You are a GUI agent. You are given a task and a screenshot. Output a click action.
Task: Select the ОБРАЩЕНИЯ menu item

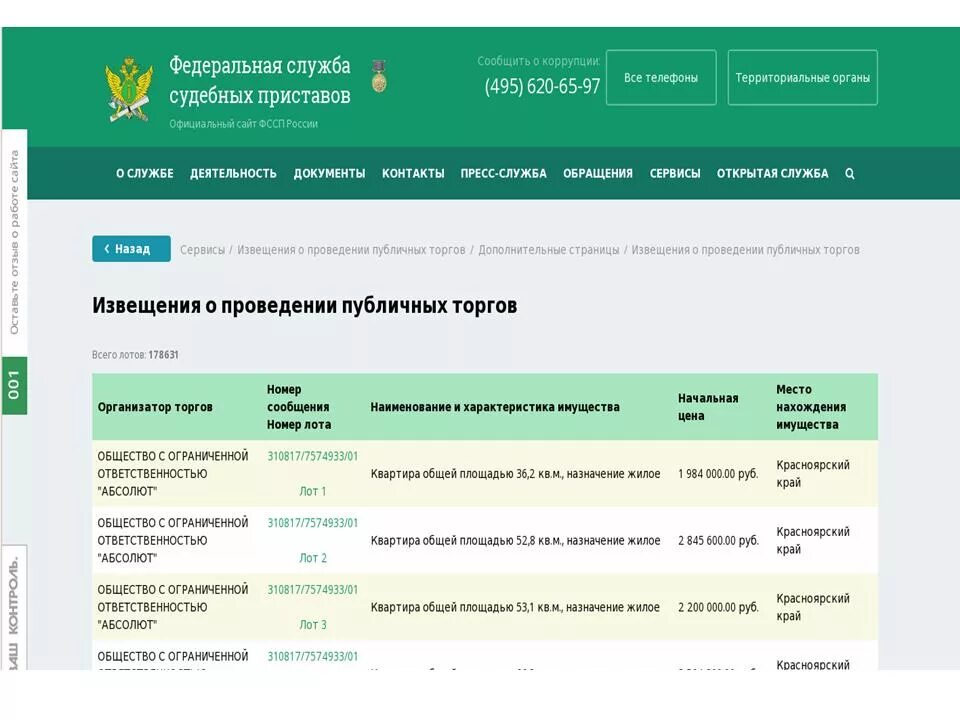coord(599,173)
